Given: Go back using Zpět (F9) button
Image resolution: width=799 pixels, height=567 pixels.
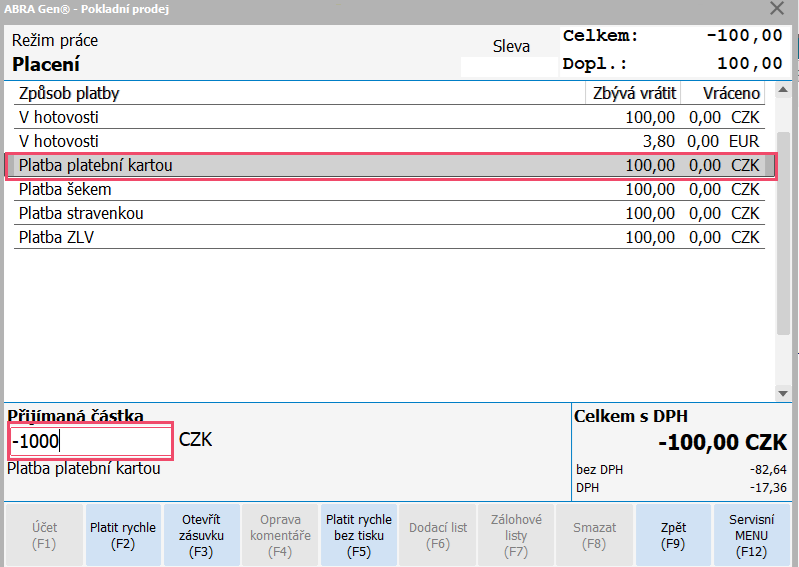Looking at the screenshot, I should click(x=673, y=535).
